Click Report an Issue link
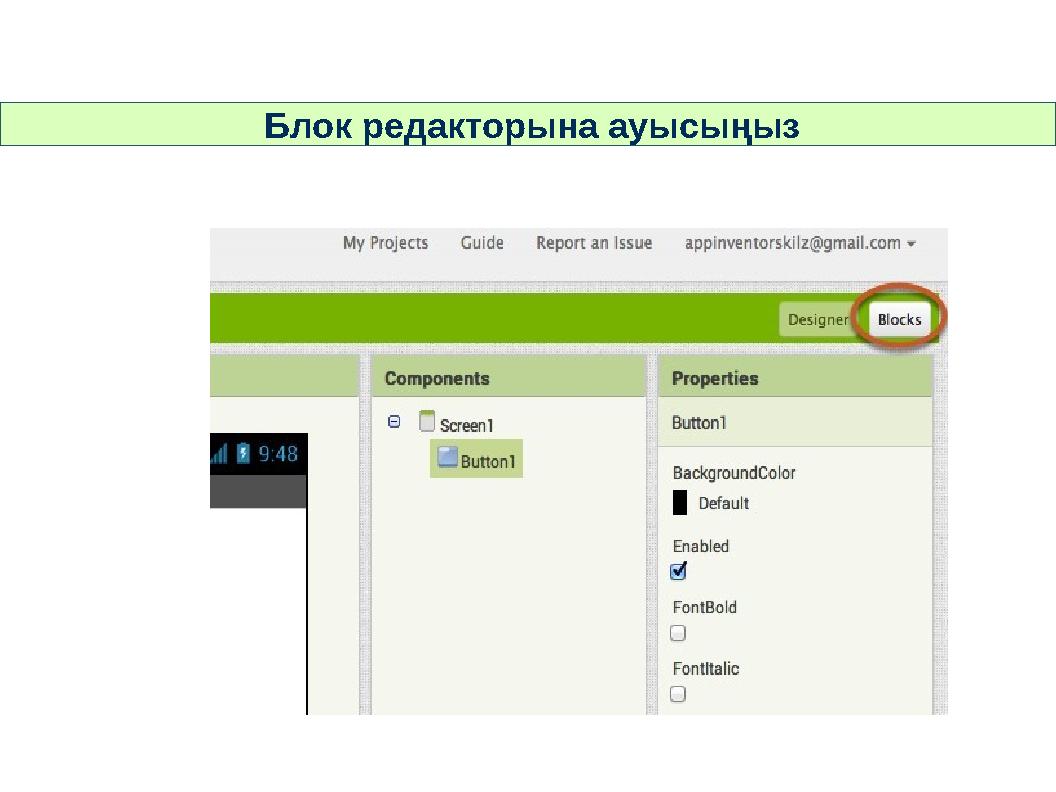The image size is (1056, 792). [594, 243]
